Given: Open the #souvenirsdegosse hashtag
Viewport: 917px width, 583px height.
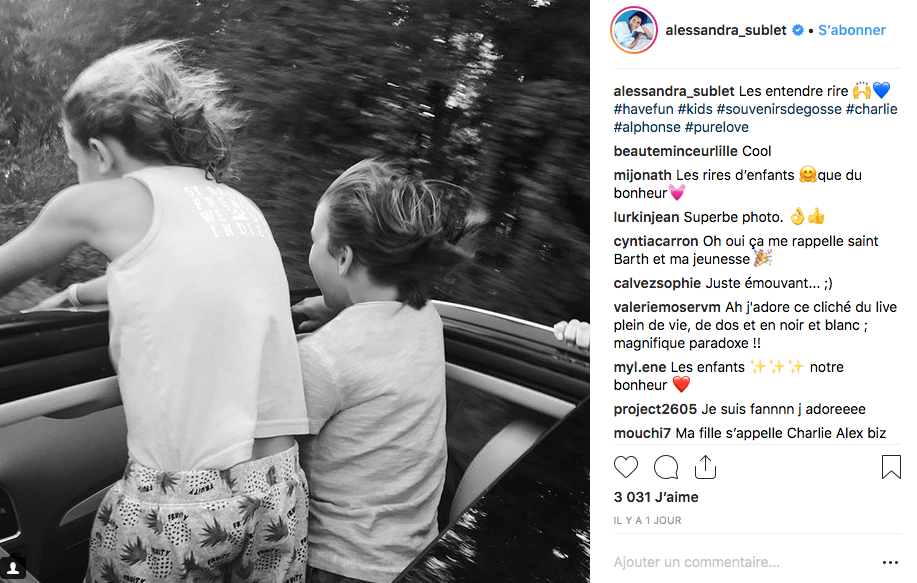Looking at the screenshot, I should pos(779,109).
